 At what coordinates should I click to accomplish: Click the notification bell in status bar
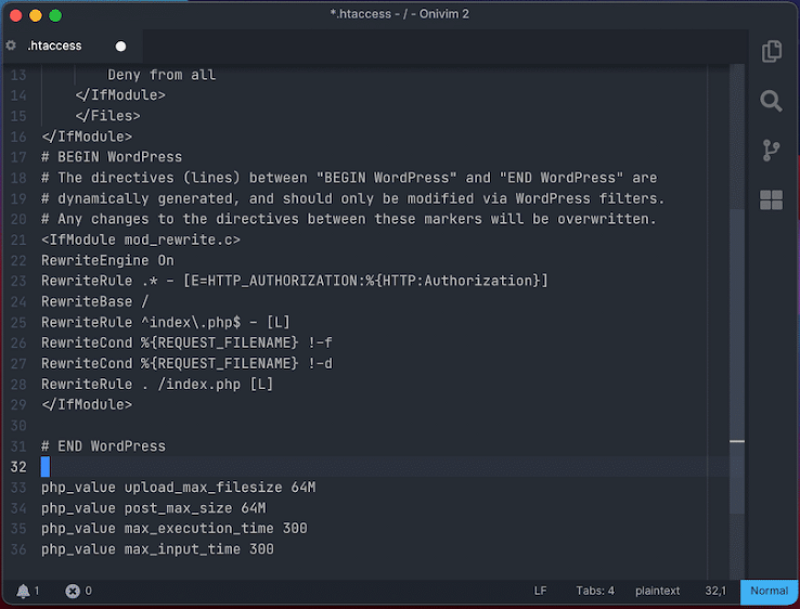coord(22,591)
